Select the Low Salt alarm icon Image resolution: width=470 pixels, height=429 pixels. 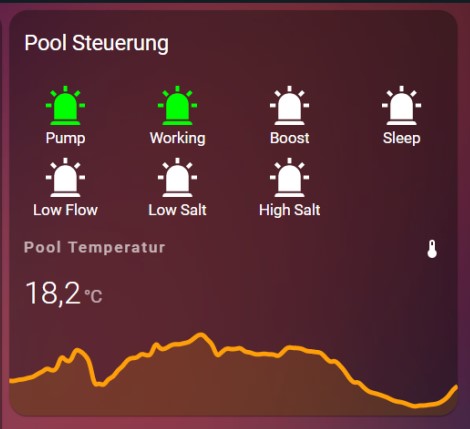point(177,178)
